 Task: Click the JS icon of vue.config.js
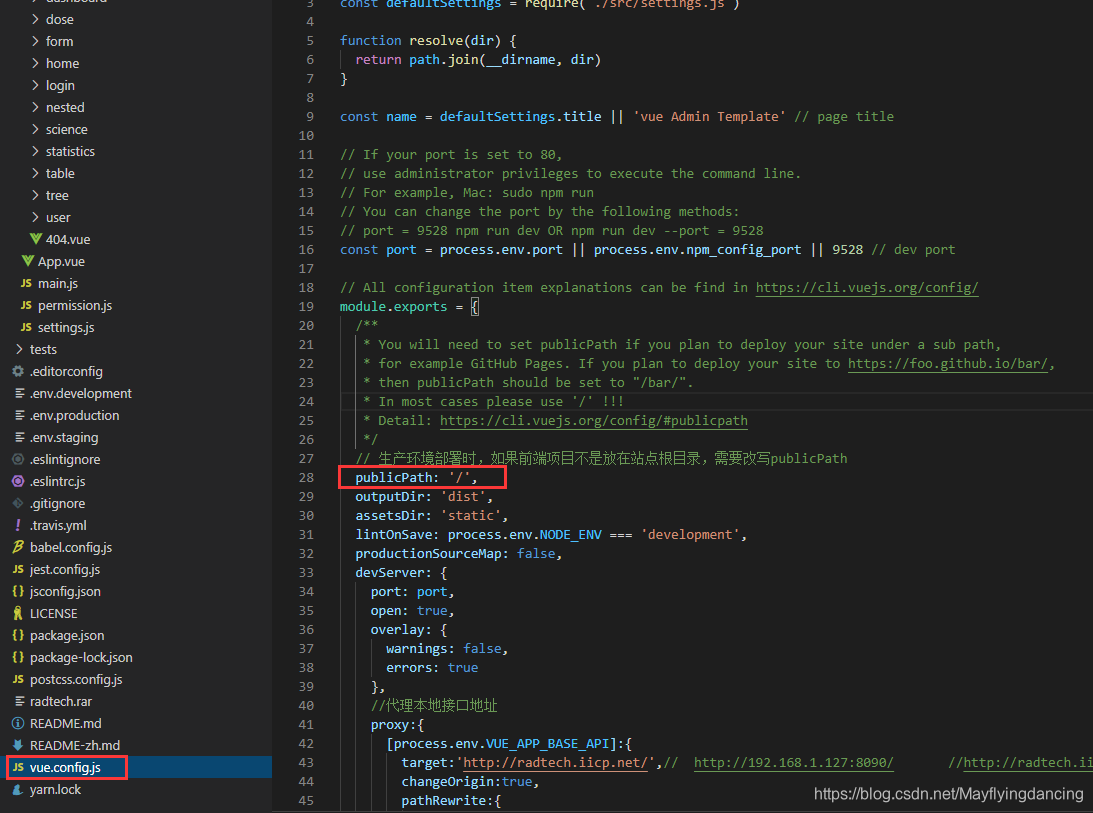[18, 768]
